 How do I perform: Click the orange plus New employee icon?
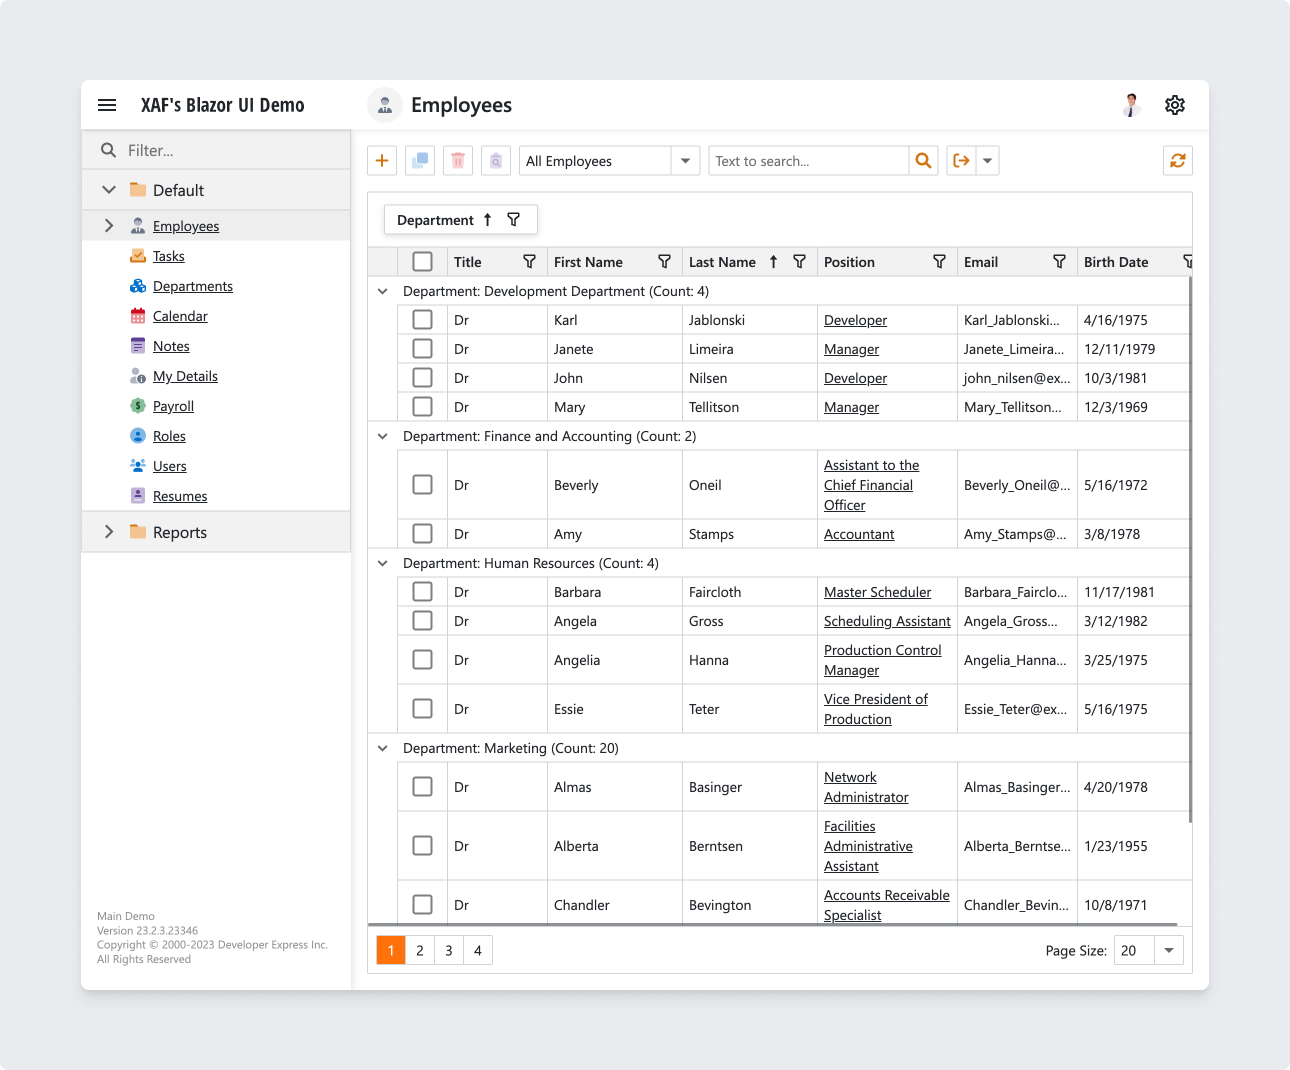point(382,161)
